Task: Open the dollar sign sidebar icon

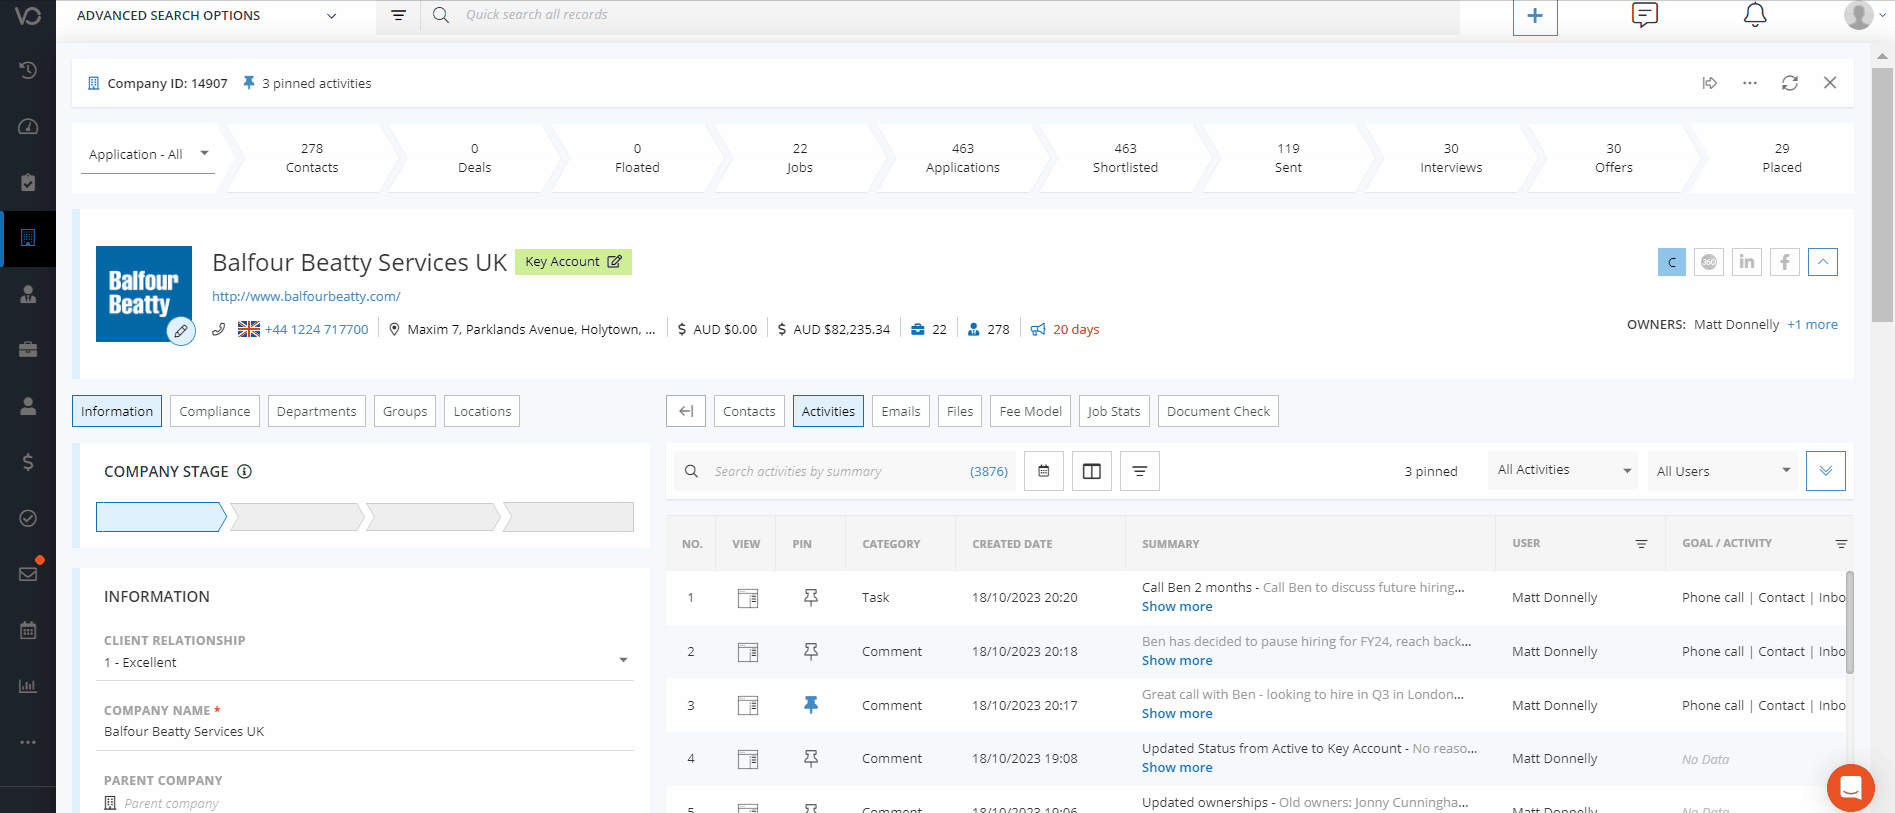Action: click(x=28, y=462)
